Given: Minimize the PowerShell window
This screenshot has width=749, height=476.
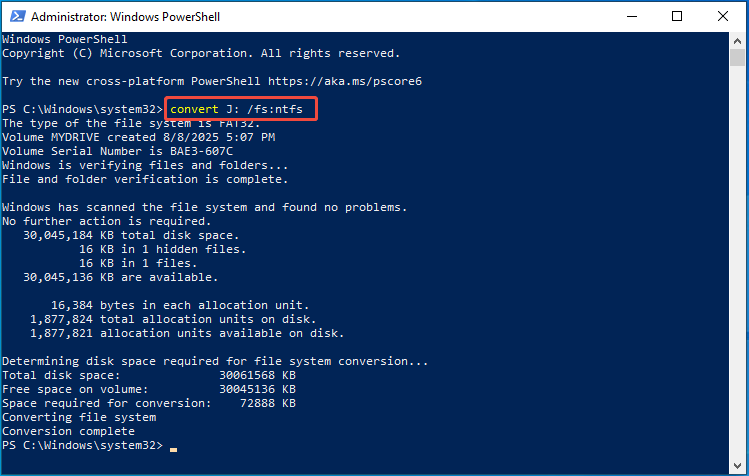Looking at the screenshot, I should pyautogui.click(x=631, y=17).
